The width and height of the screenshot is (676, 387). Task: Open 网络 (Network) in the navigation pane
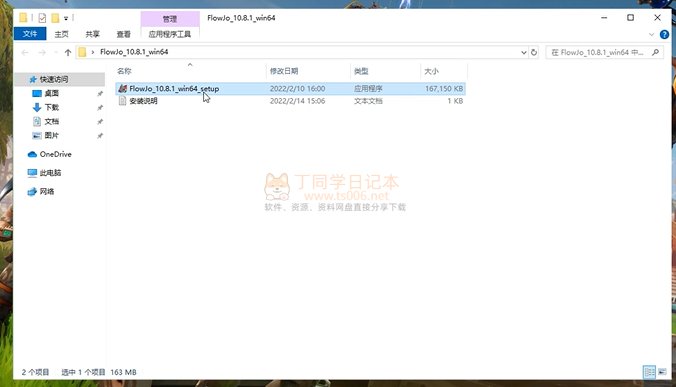(47, 191)
